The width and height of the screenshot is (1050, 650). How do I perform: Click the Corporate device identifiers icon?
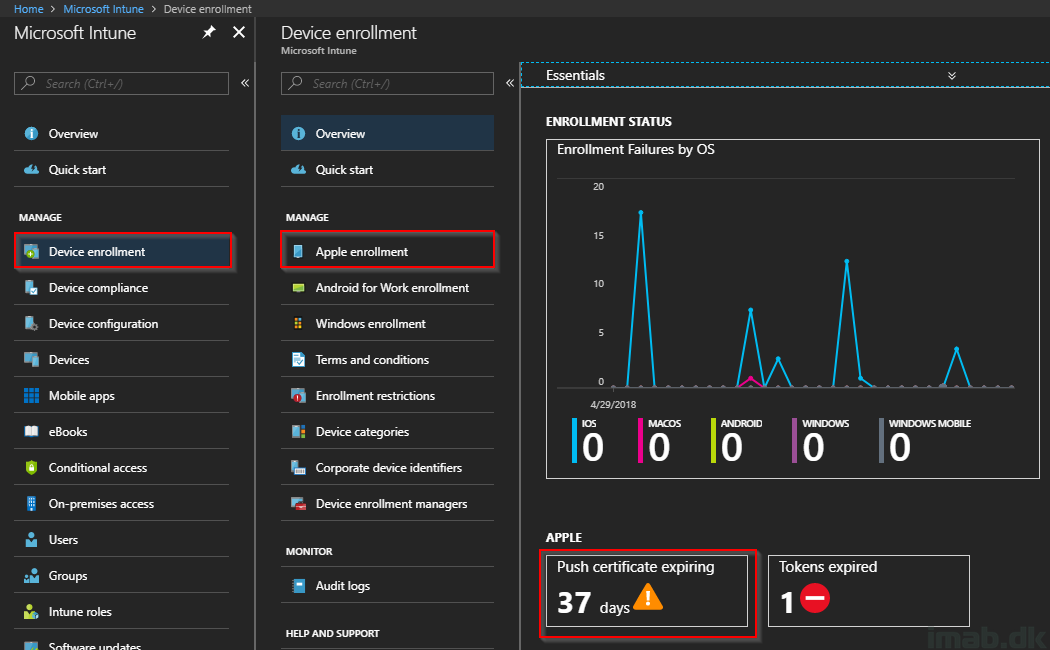pos(299,467)
